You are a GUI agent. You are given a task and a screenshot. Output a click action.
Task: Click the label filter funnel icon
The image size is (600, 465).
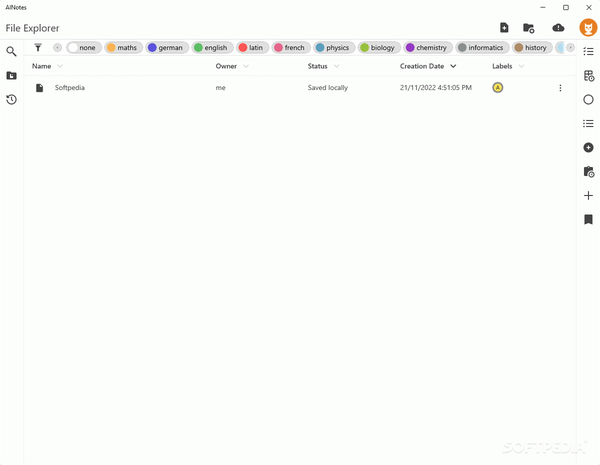tap(38, 47)
